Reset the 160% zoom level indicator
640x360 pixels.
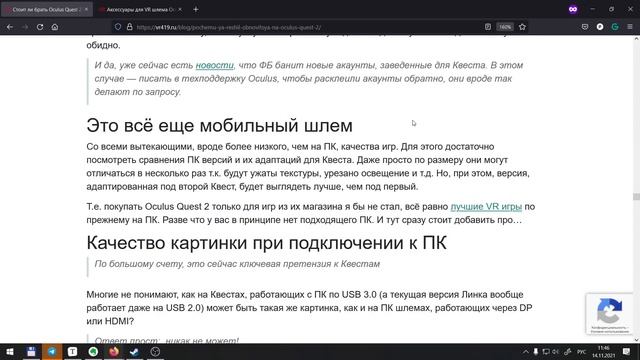tap(505, 27)
